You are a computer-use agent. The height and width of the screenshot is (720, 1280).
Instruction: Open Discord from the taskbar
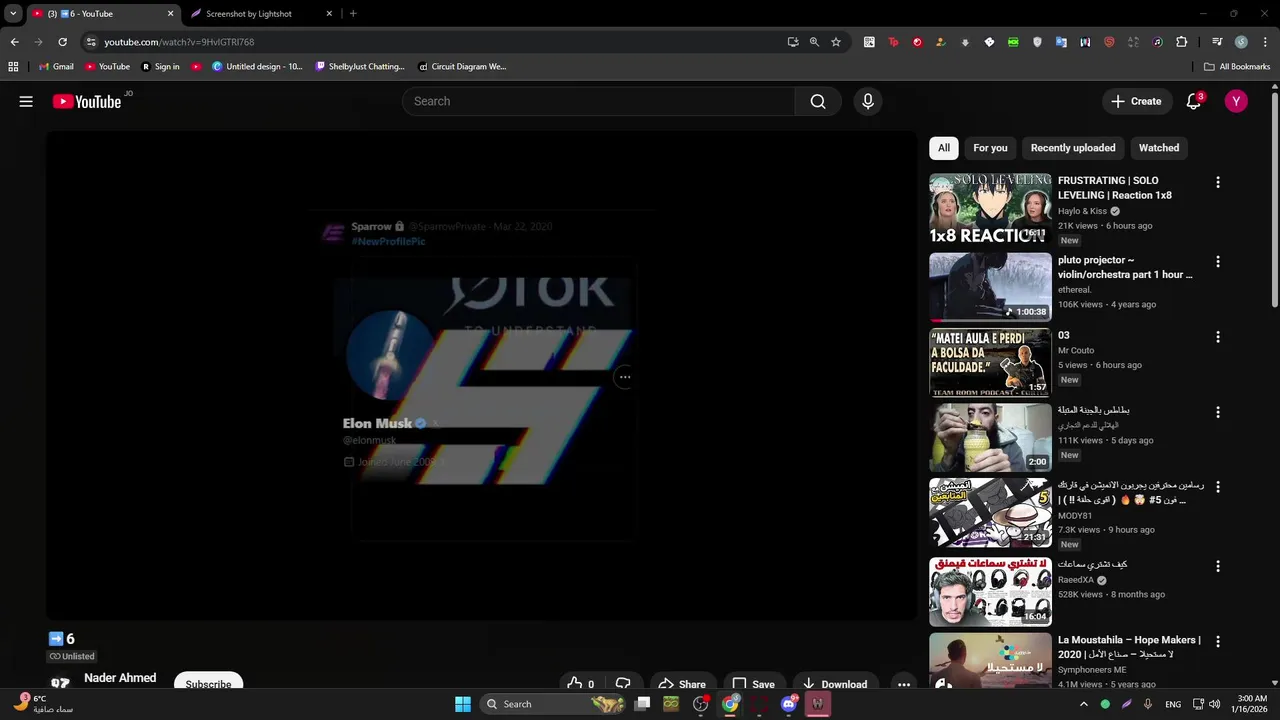coord(789,704)
